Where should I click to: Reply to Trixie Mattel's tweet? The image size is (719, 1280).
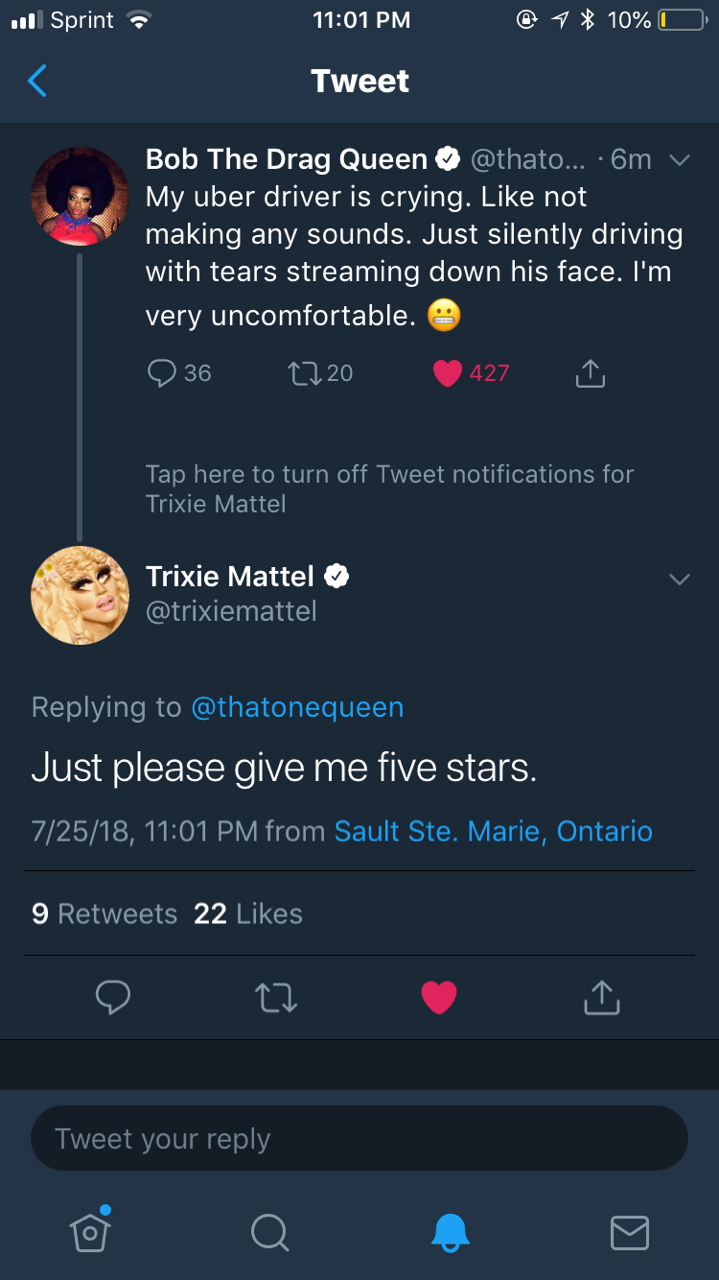(113, 997)
